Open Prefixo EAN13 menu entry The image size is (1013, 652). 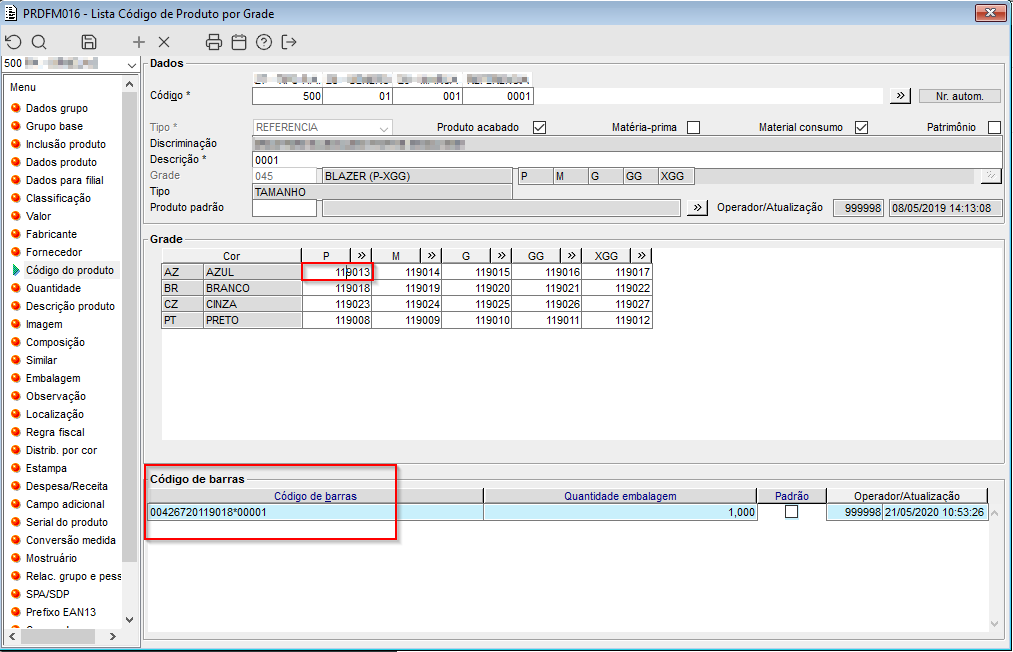coord(61,612)
